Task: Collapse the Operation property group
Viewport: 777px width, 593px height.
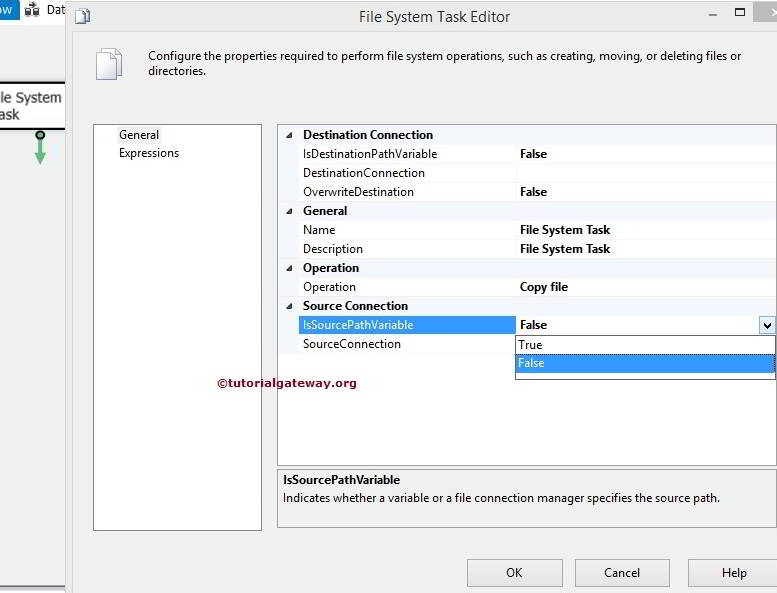Action: pyautogui.click(x=289, y=268)
